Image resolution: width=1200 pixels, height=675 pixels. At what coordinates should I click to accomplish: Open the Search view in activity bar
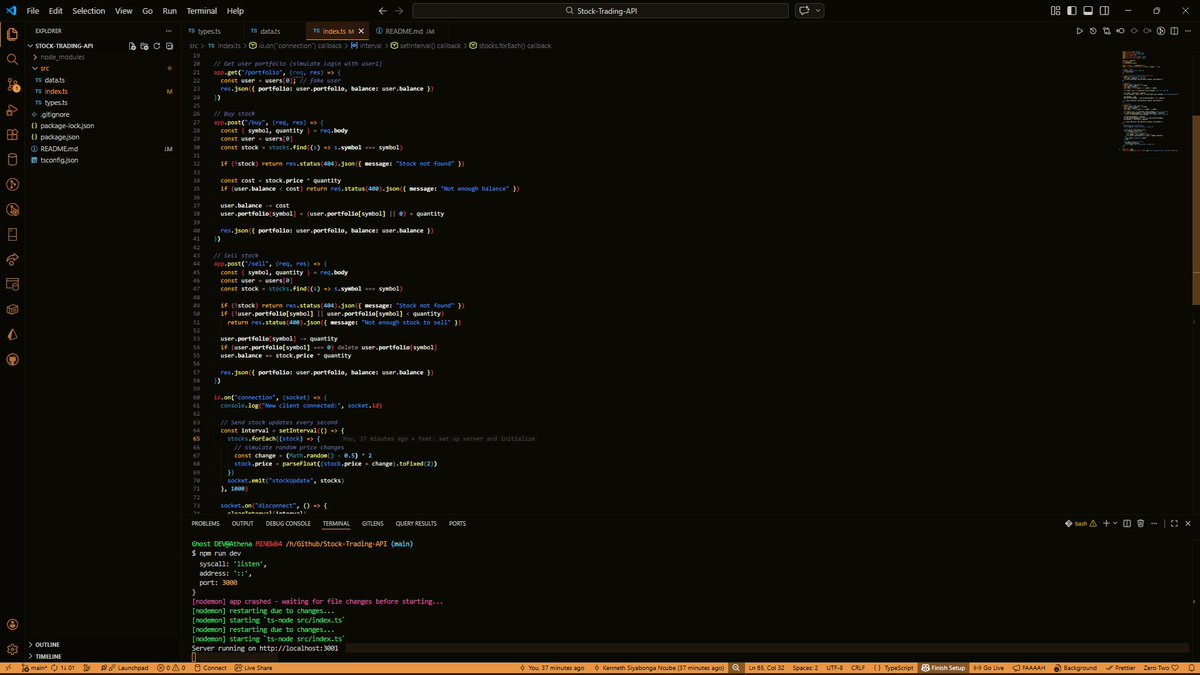click(13, 59)
